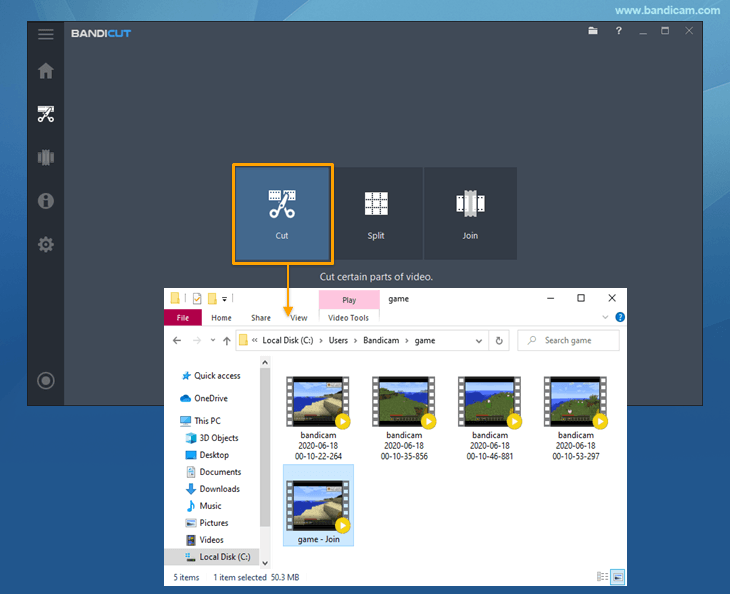Screen dimensions: 730x594
Task: Open the View ribbon tab
Action: [x=299, y=317]
